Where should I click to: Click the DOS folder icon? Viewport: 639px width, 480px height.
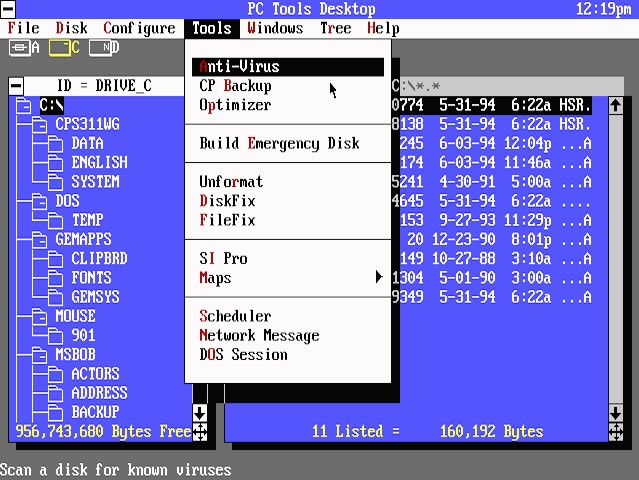click(40, 201)
